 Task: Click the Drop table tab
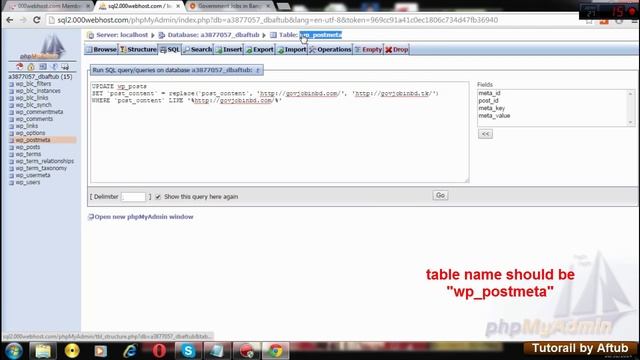pyautogui.click(x=397, y=49)
